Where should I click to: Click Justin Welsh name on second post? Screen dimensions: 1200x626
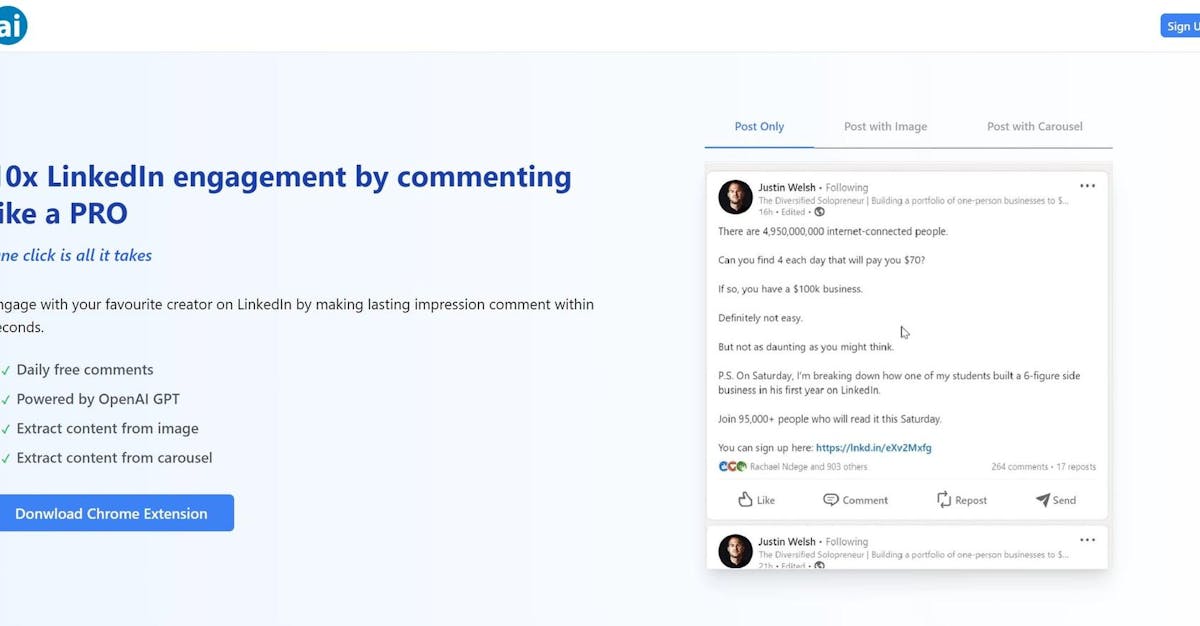point(787,542)
